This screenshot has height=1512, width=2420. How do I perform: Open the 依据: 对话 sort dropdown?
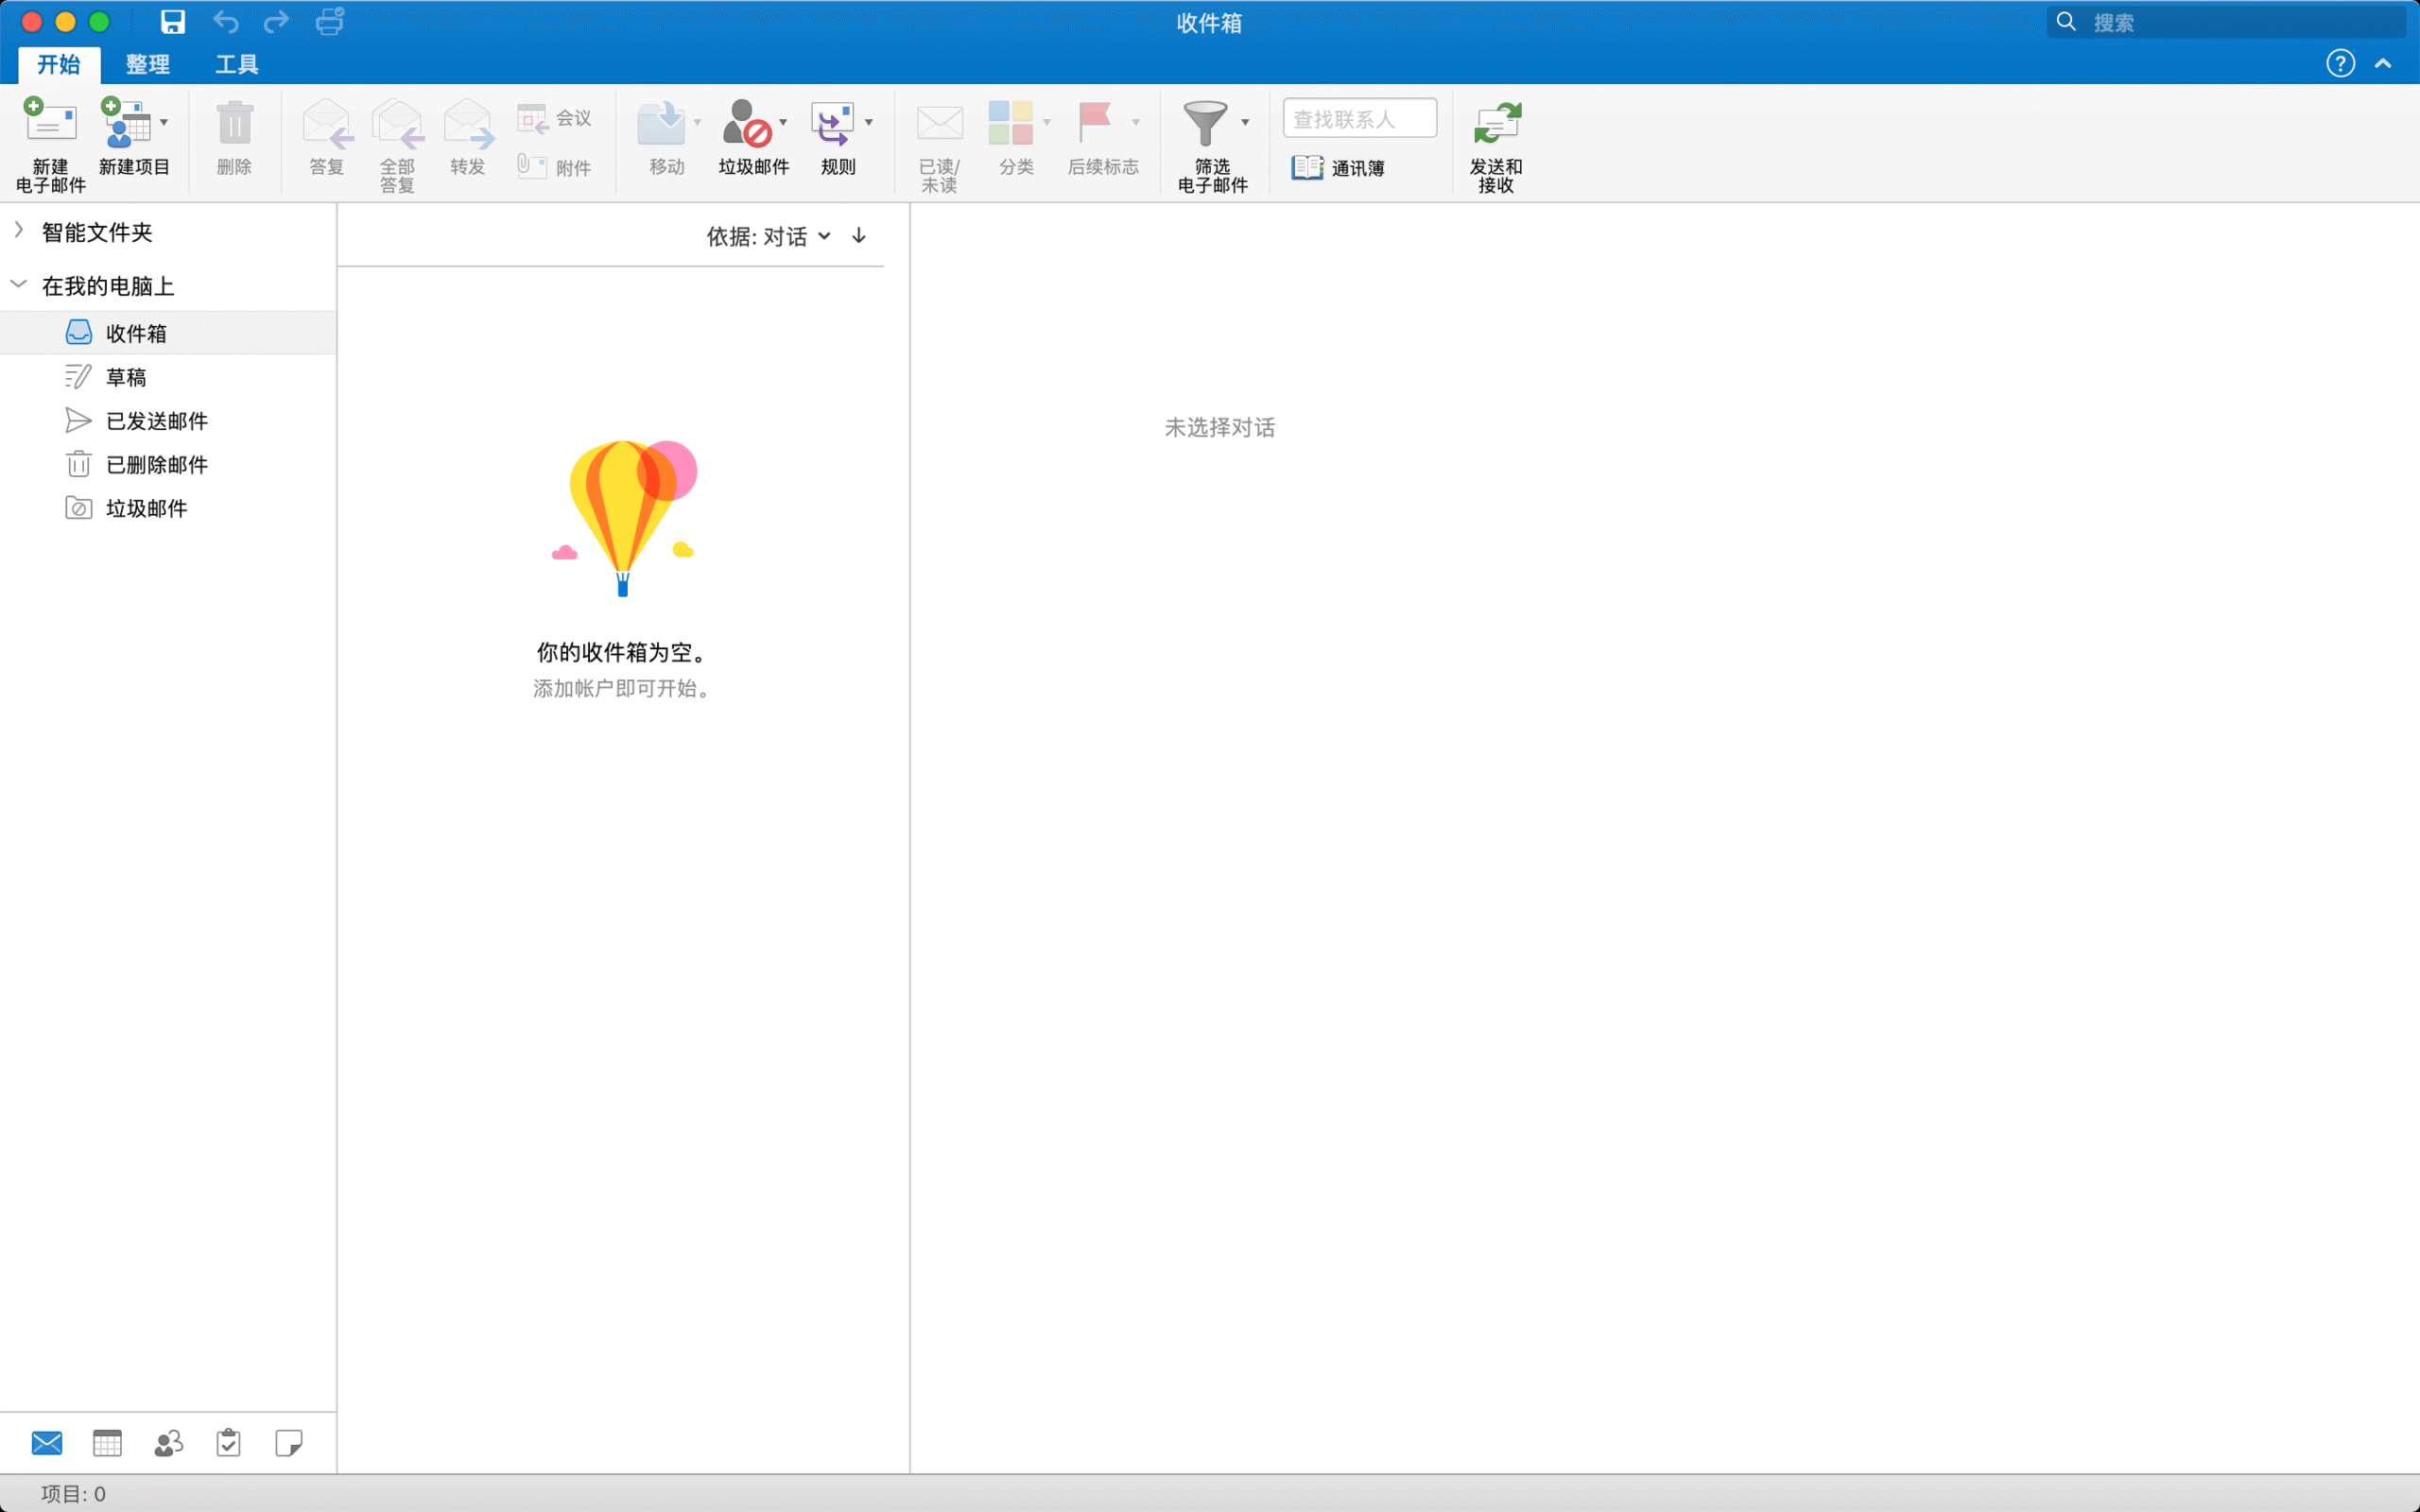[769, 236]
